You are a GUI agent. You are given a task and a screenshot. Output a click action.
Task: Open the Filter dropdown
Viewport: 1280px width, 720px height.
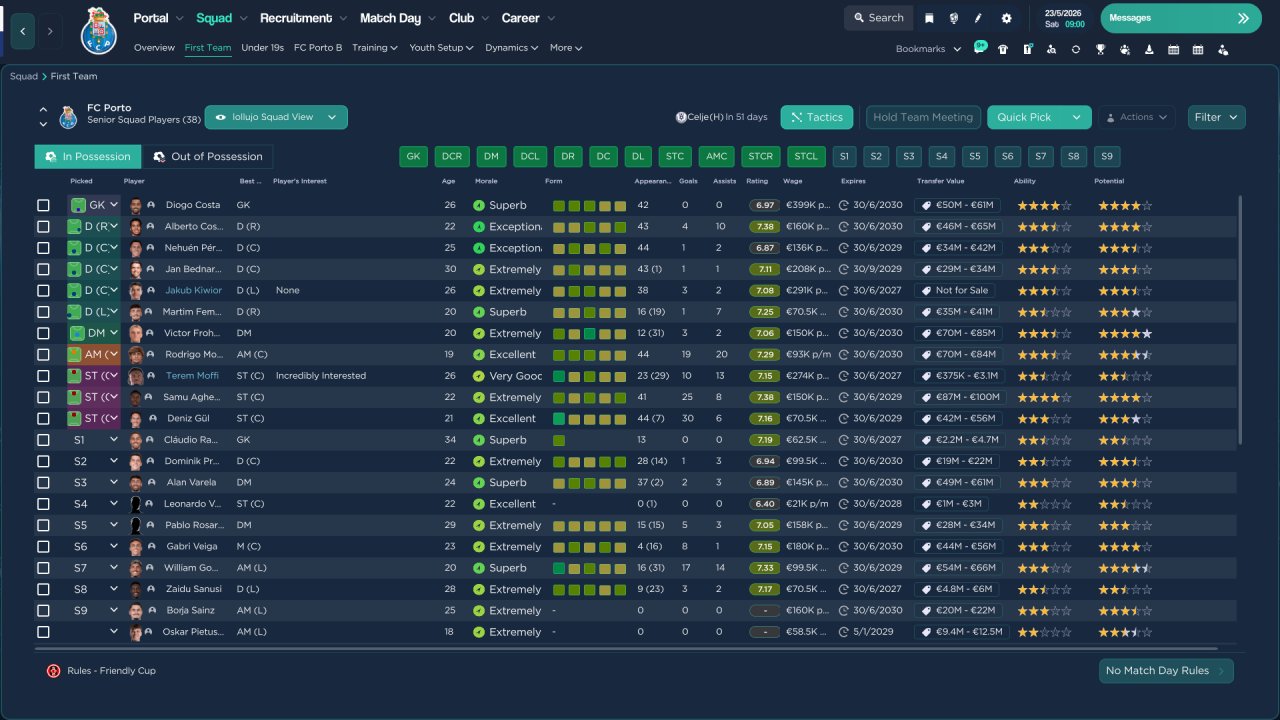coord(1216,117)
